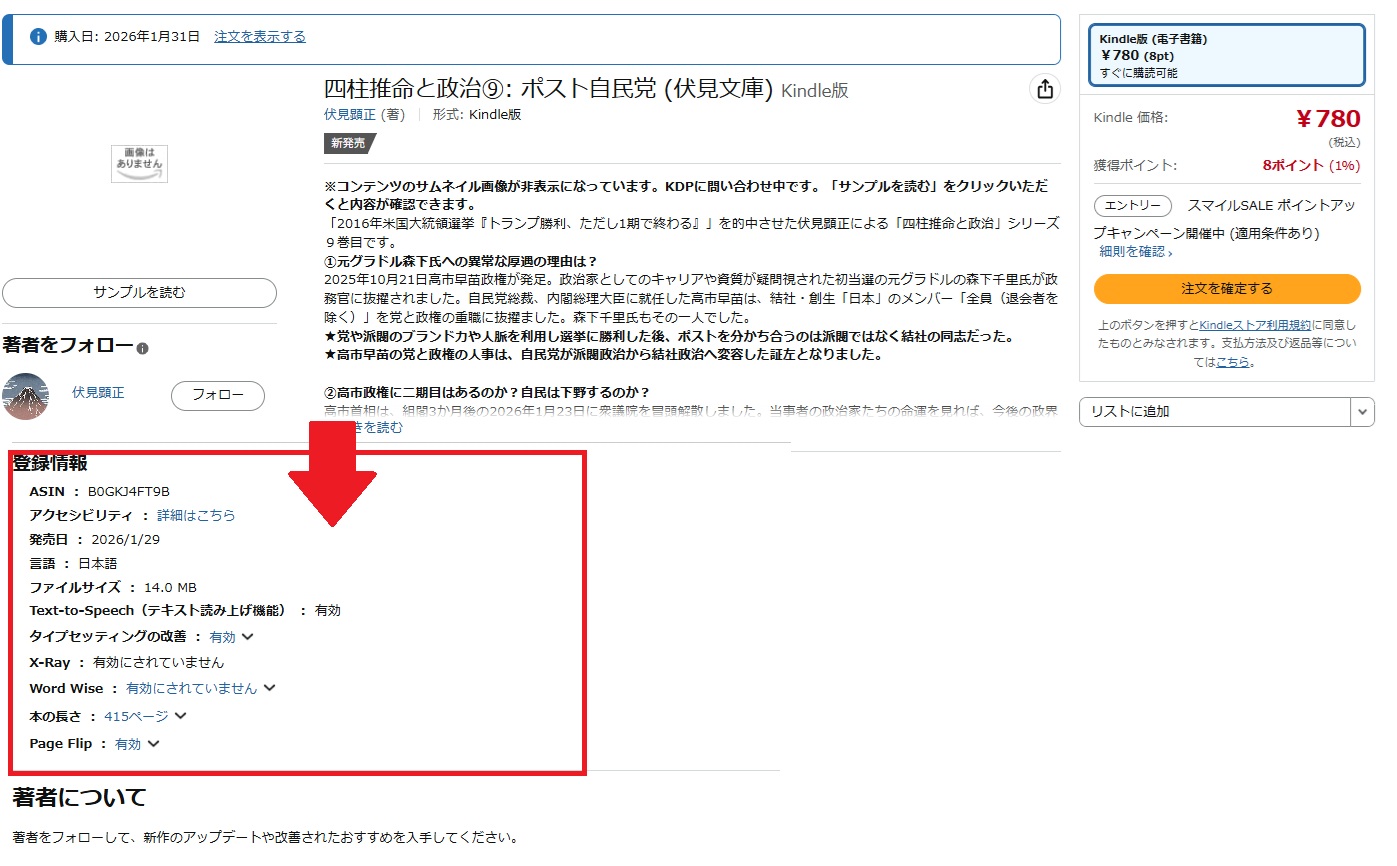Image resolution: width=1397 pixels, height=866 pixels.
Task: Click the エントリー campaign button
Action: click(x=1132, y=206)
